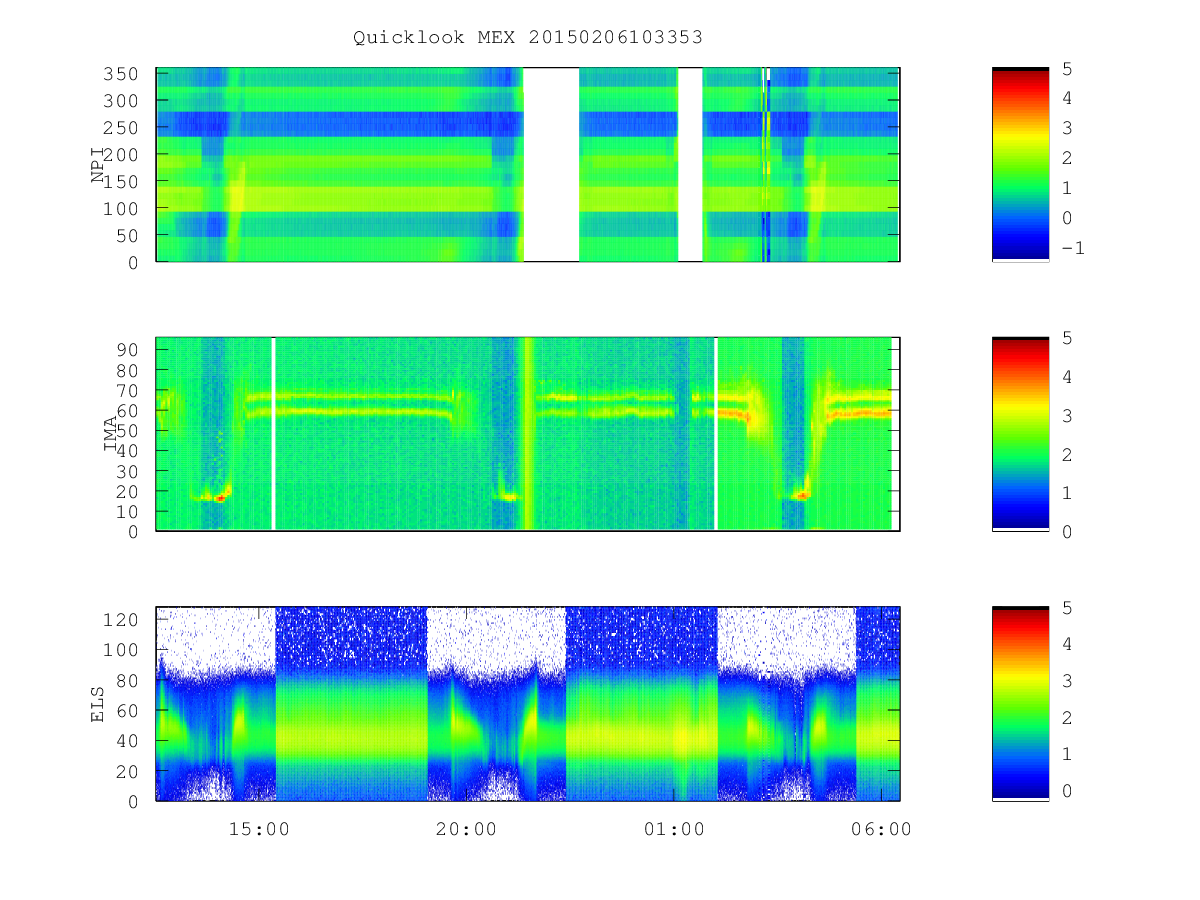Click the -1 label on NPI colorbar
1200x900 pixels.
[1072, 248]
